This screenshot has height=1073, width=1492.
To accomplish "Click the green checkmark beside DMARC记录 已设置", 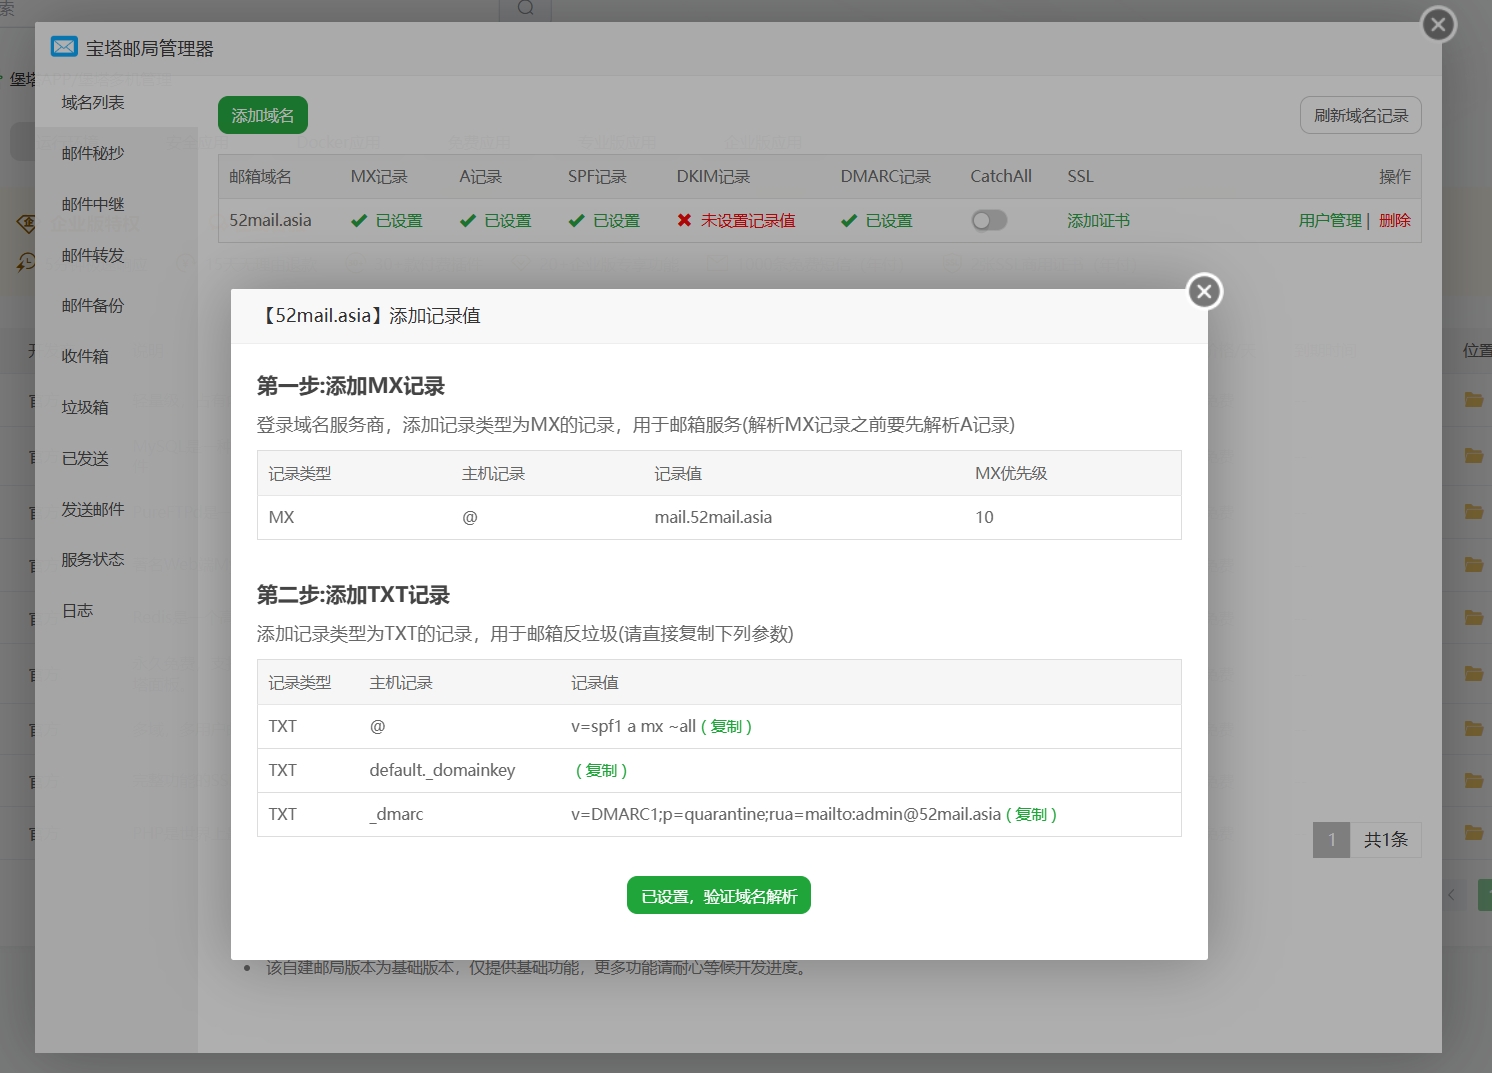I will pos(849,220).
